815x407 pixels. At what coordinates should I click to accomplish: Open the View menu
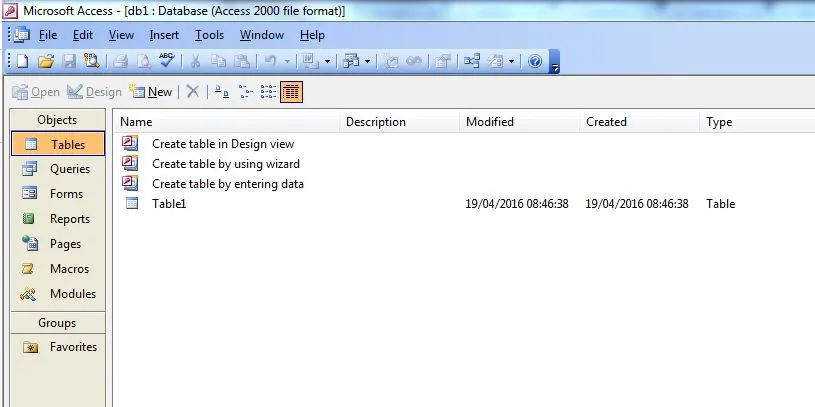pyautogui.click(x=121, y=35)
